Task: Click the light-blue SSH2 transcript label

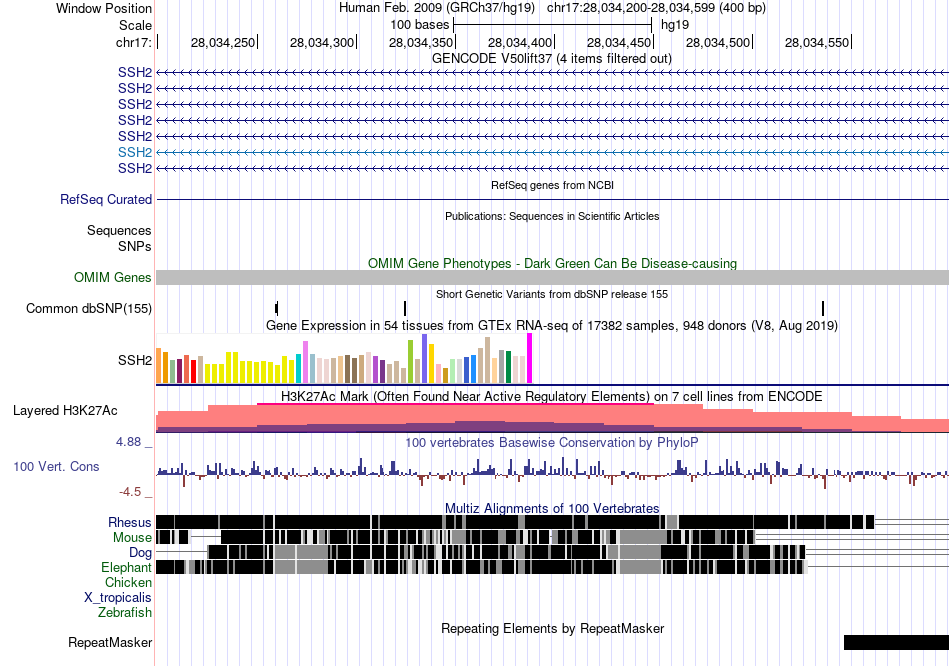Action: pos(135,152)
